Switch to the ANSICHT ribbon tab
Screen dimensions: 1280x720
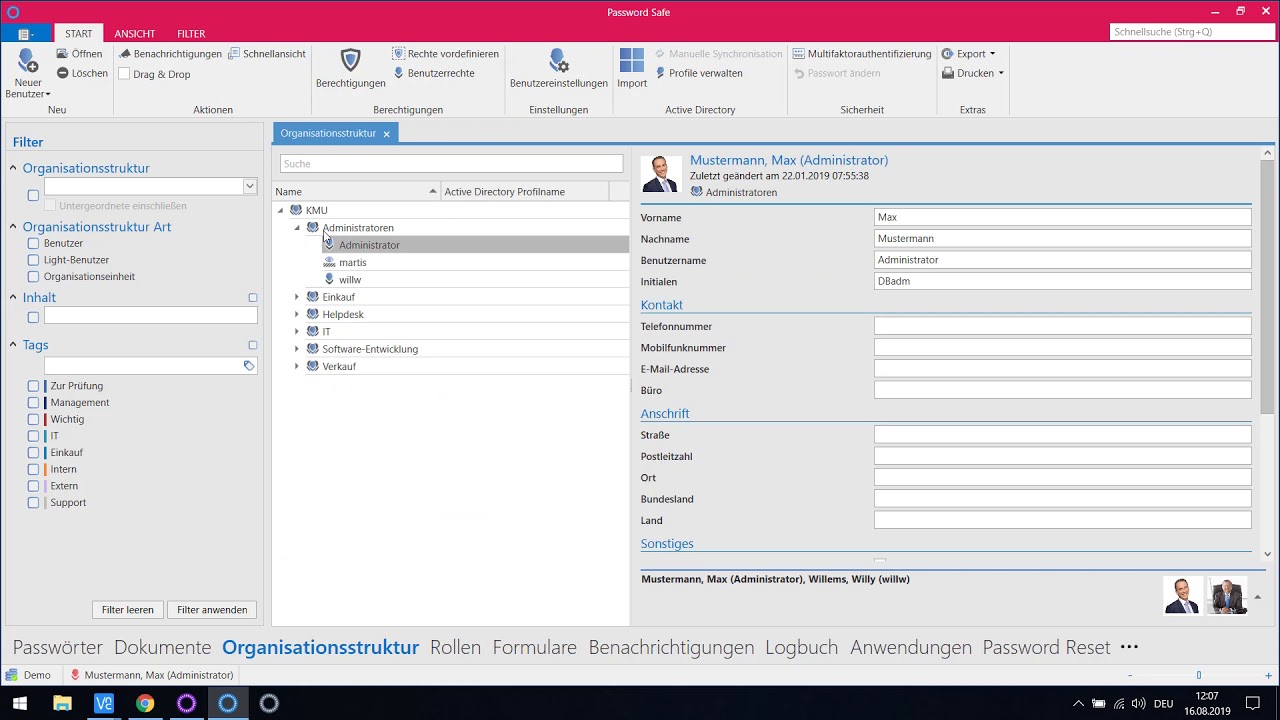tap(134, 34)
